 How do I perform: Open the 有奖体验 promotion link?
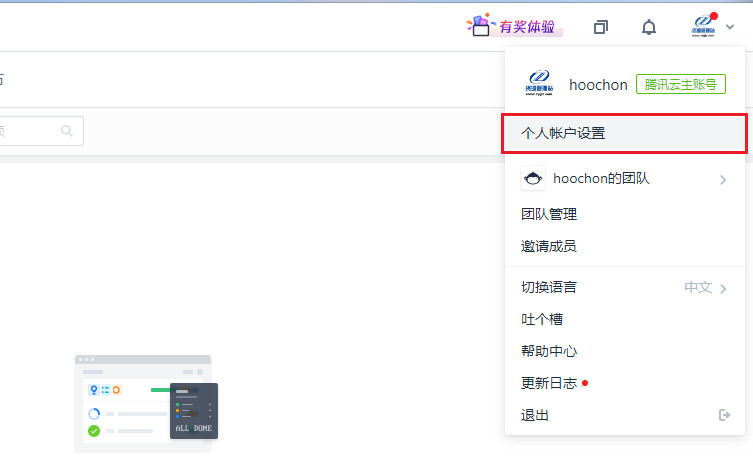pyautogui.click(x=527, y=27)
